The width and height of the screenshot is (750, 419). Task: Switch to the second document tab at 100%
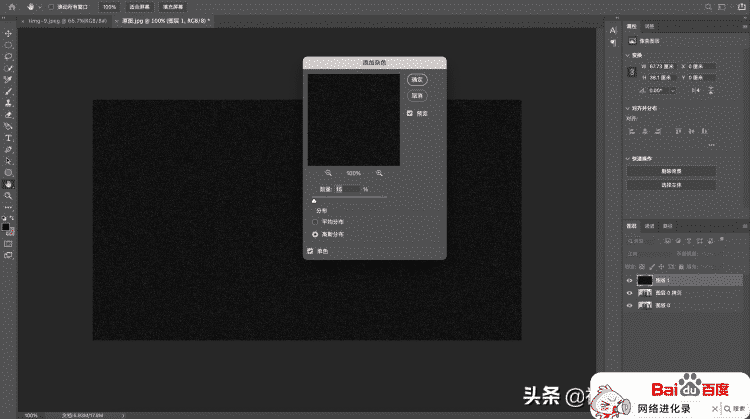pyautogui.click(x=165, y=21)
